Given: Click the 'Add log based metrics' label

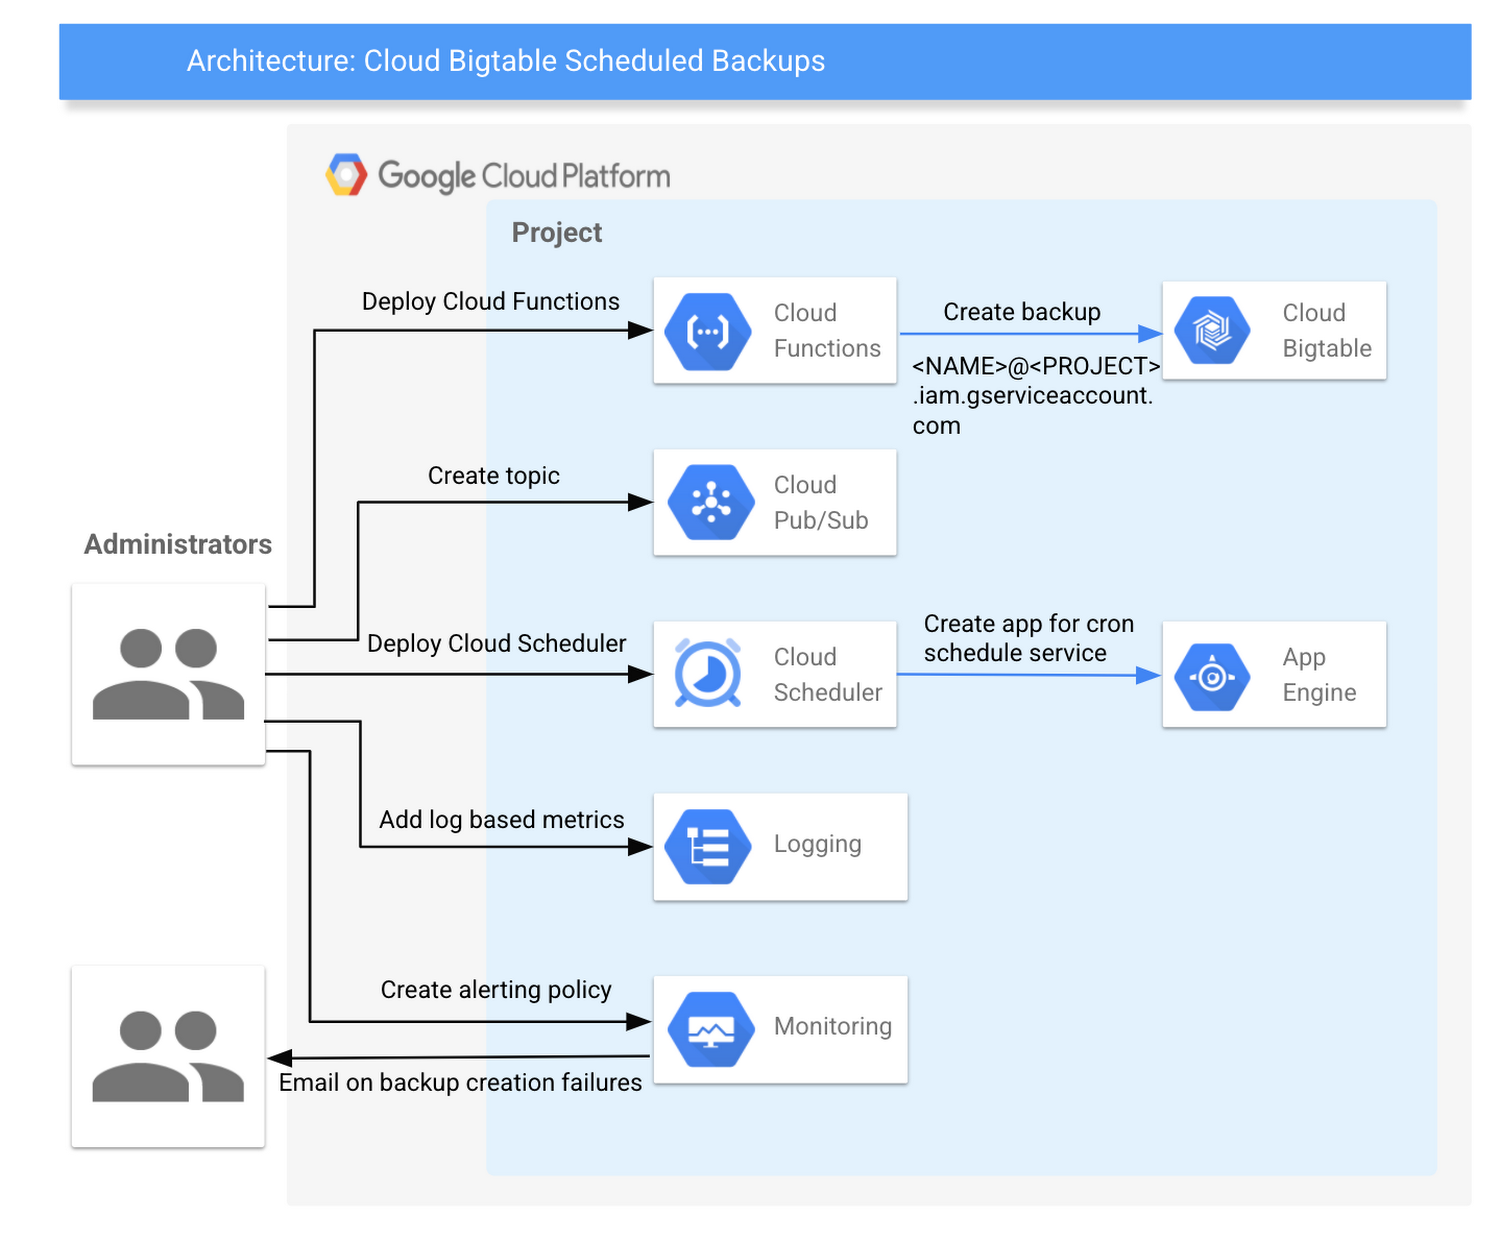Looking at the screenshot, I should coord(502,819).
